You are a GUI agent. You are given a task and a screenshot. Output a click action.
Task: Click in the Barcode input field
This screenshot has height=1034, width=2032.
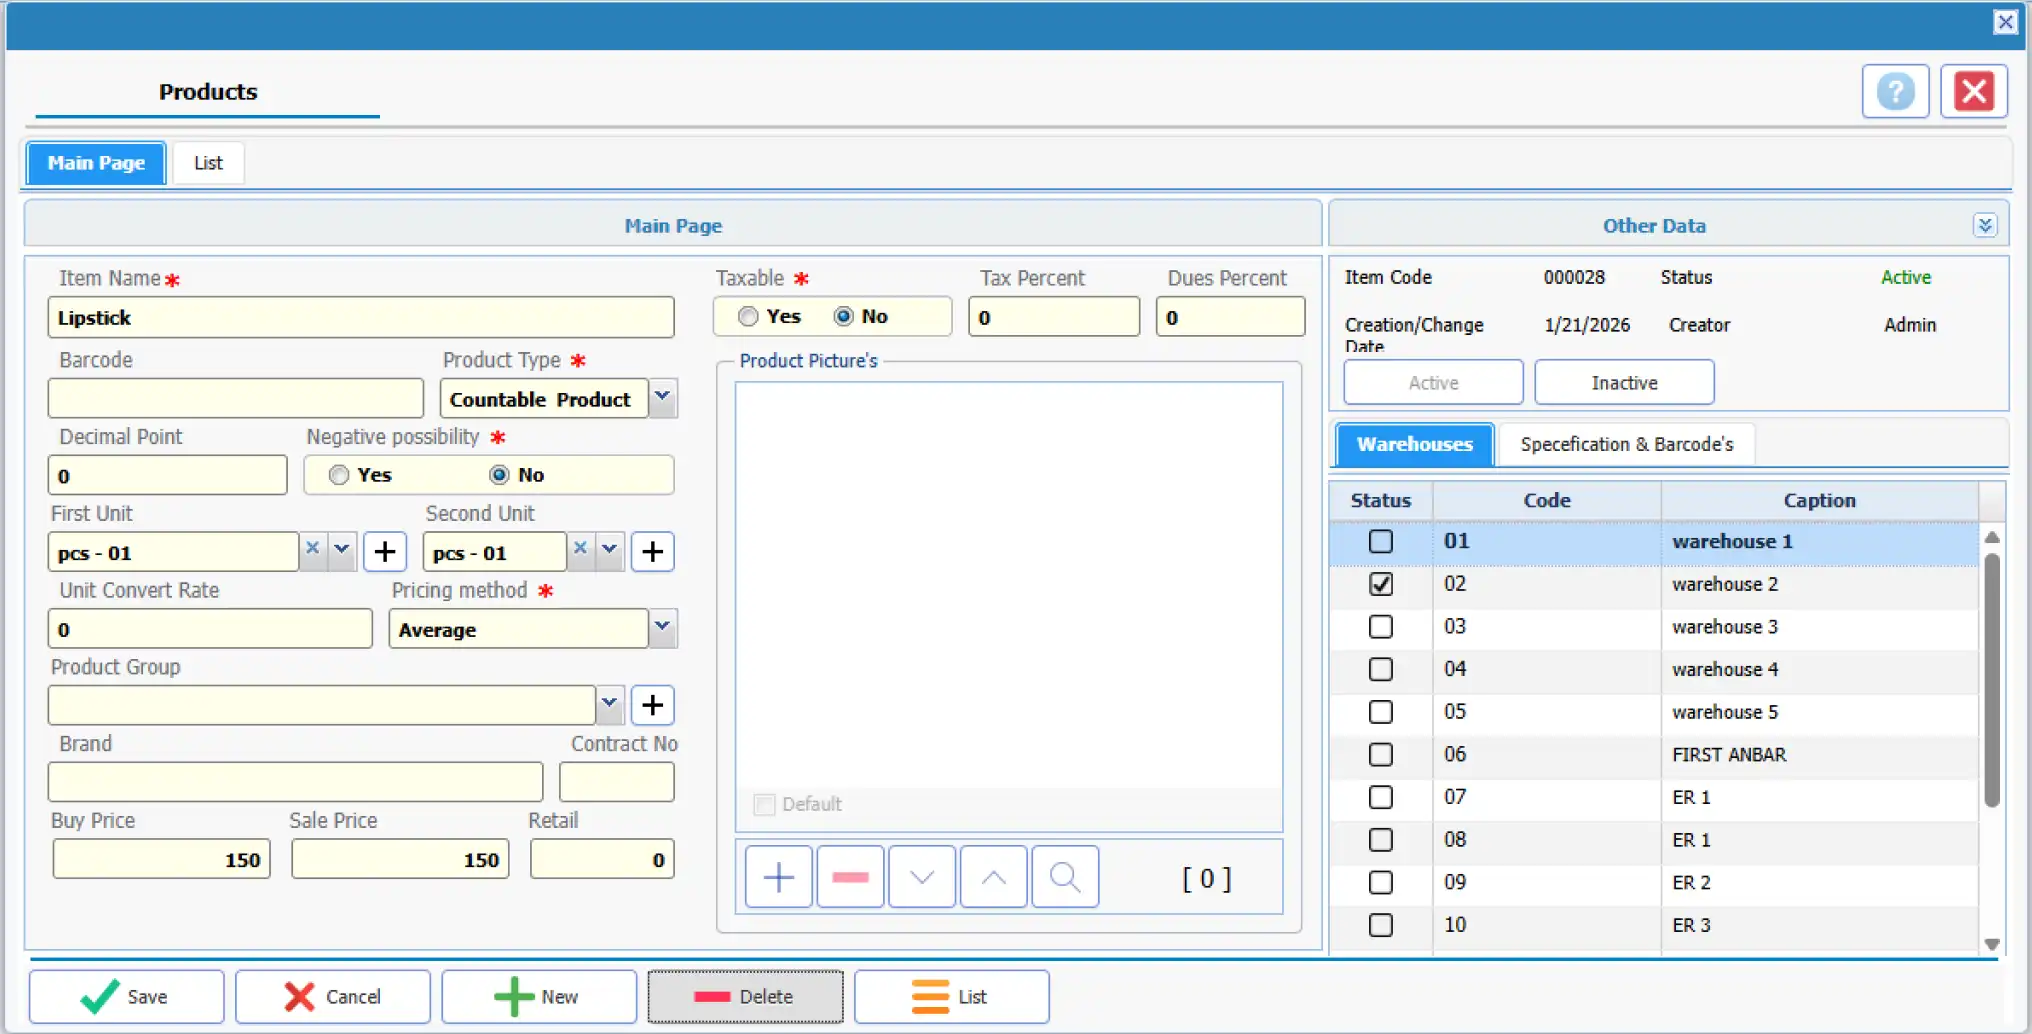point(236,398)
